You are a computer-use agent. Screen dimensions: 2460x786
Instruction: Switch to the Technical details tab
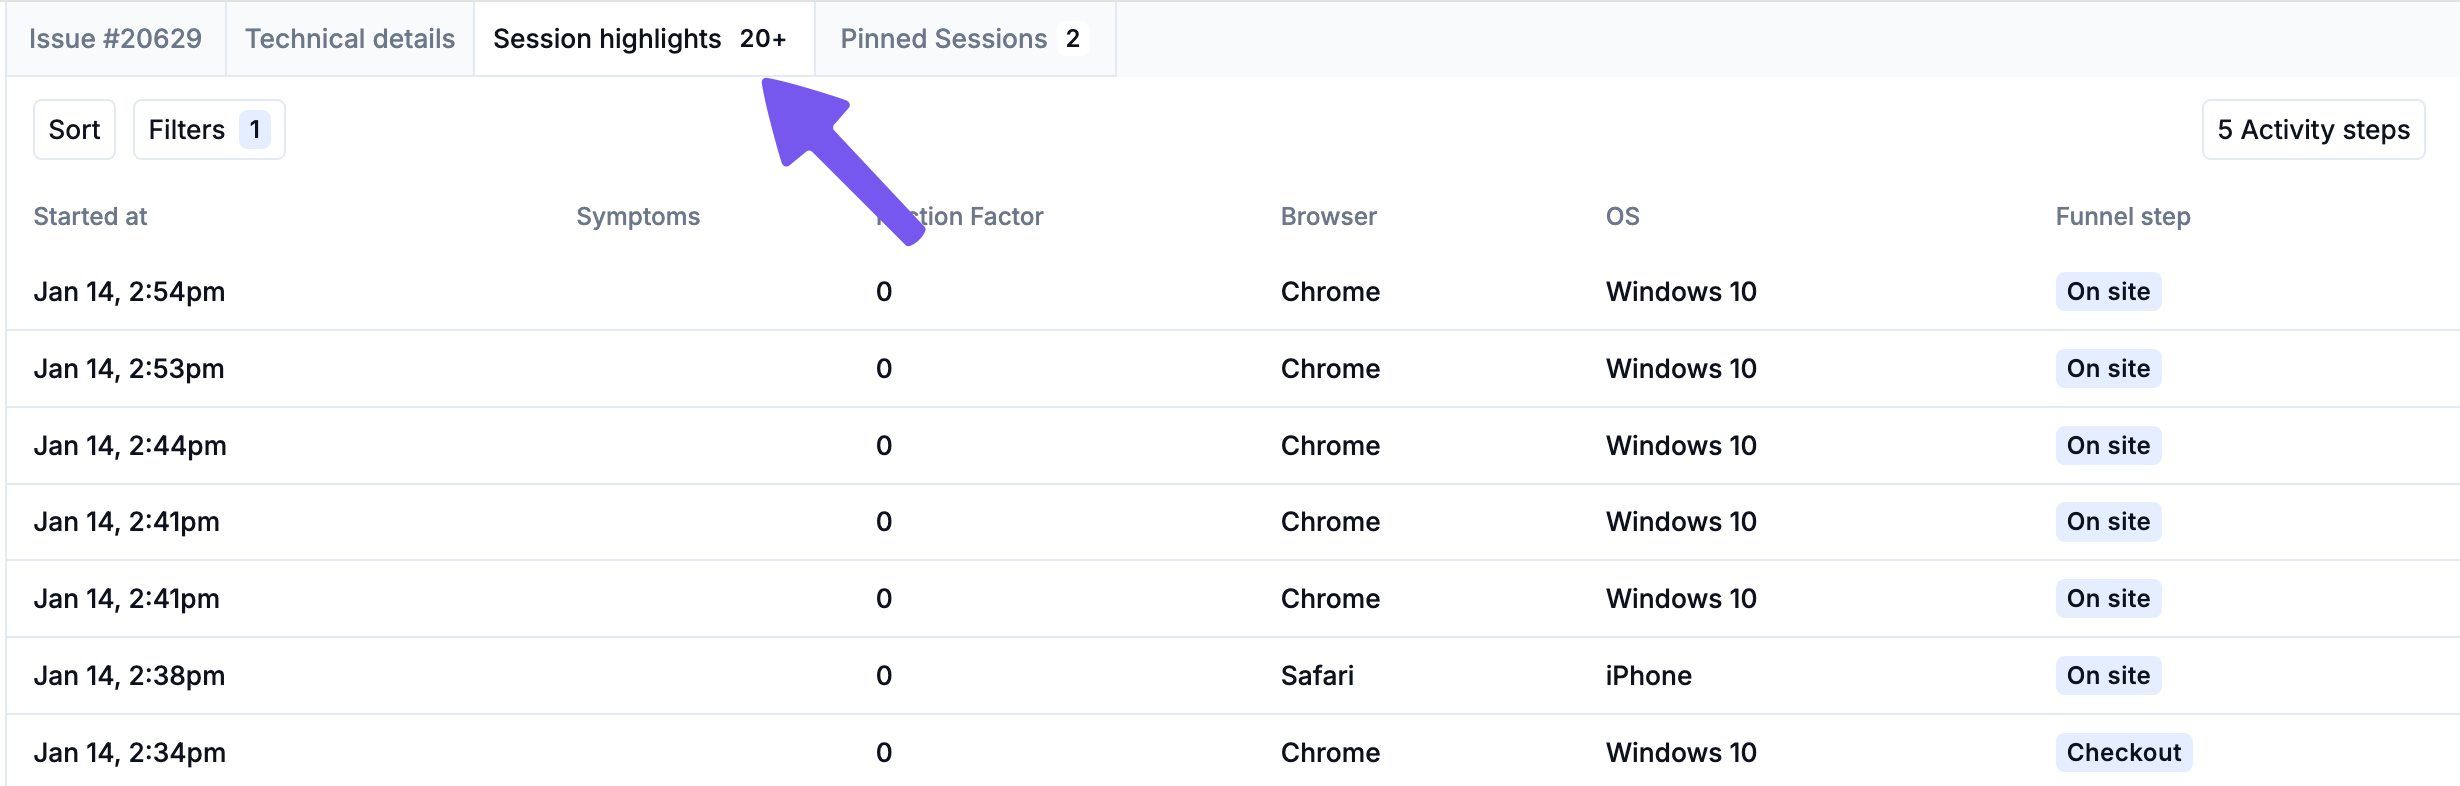[x=350, y=39]
